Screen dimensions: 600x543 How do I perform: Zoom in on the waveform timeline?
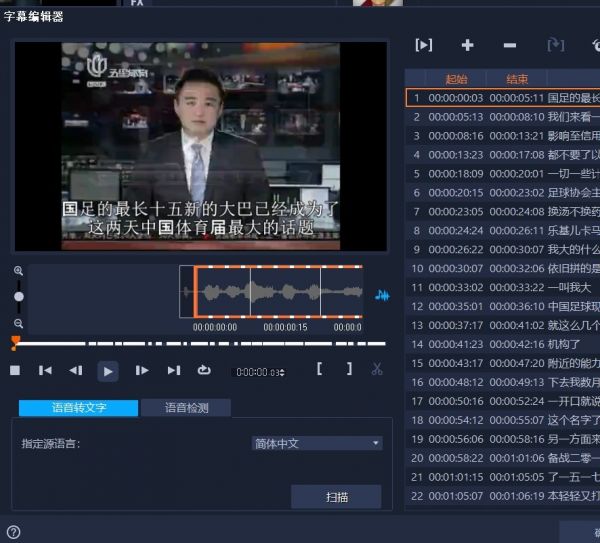(18, 271)
